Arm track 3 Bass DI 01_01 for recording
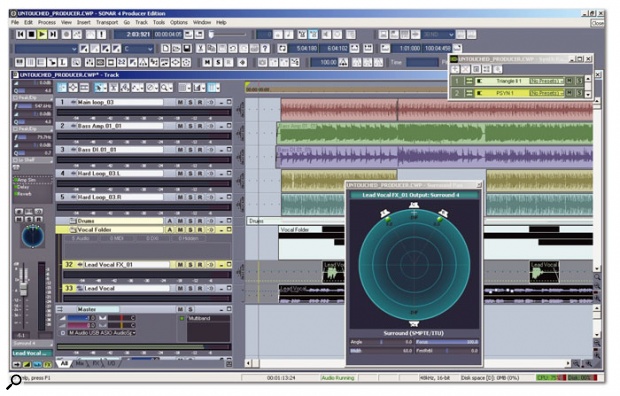This screenshot has width=620, height=396. point(200,150)
